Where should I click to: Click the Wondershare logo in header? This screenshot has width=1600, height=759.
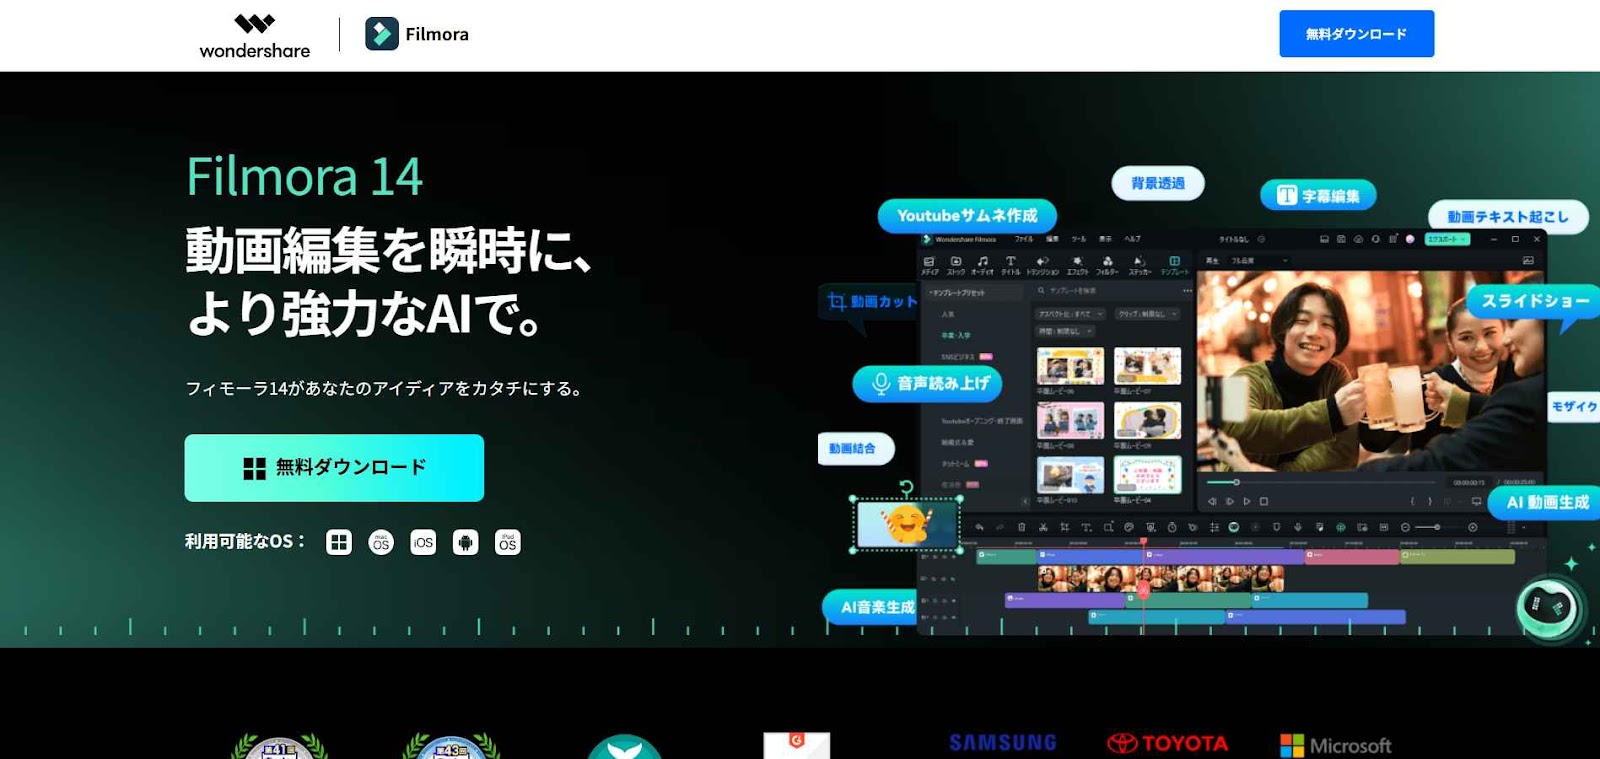(x=254, y=36)
